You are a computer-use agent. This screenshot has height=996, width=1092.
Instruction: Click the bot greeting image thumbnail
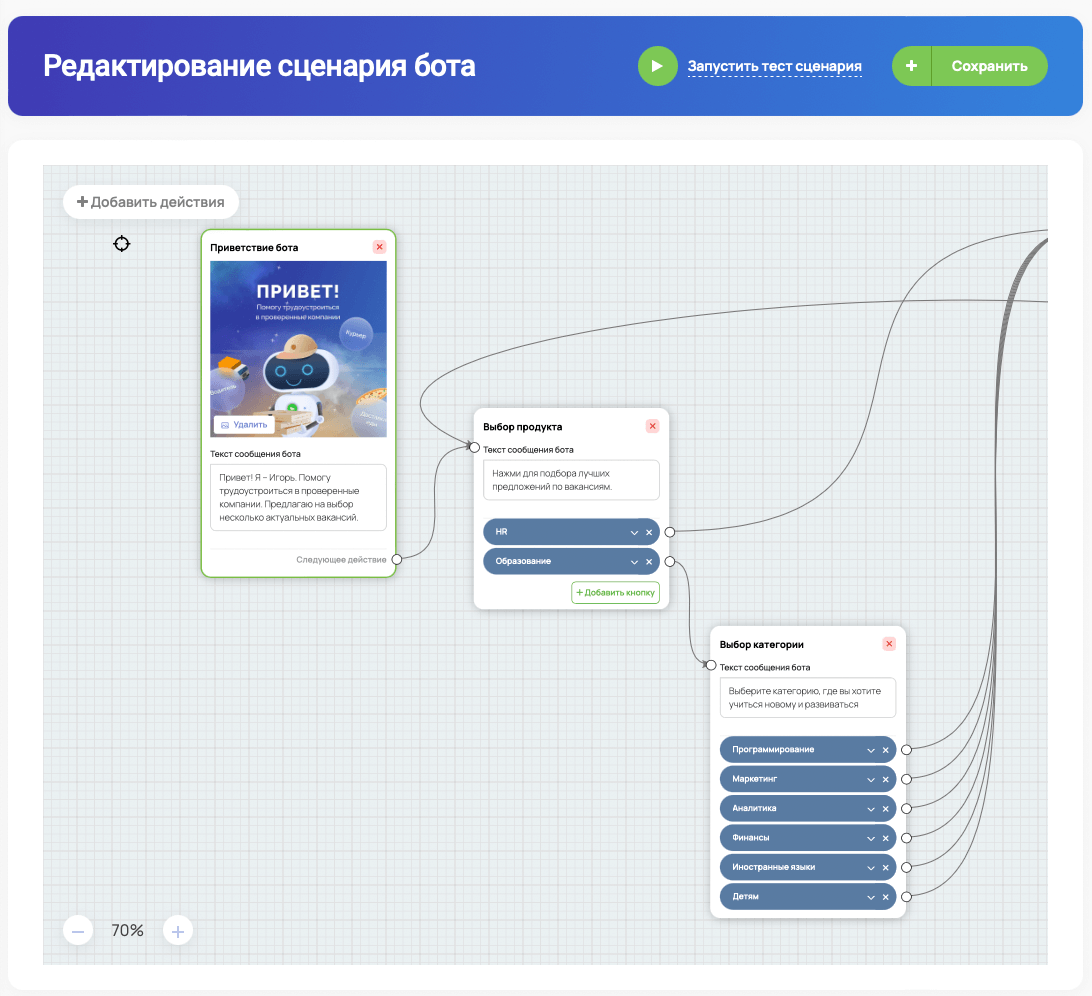298,349
